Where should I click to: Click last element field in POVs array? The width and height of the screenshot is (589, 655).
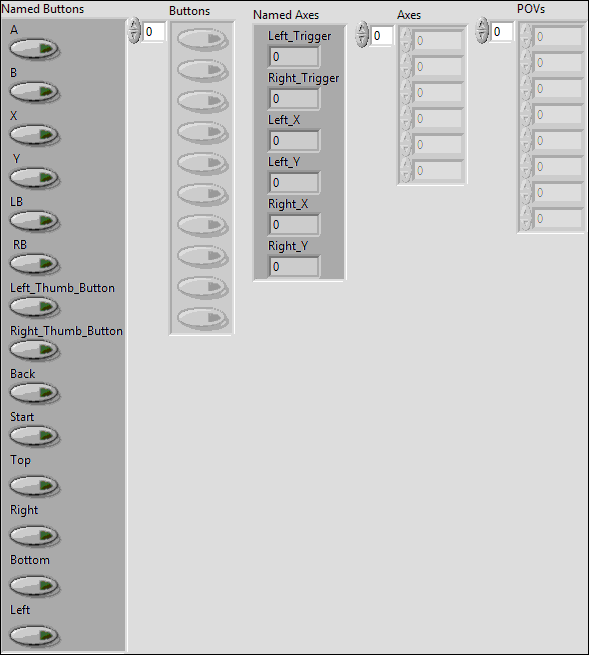pyautogui.click(x=559, y=219)
